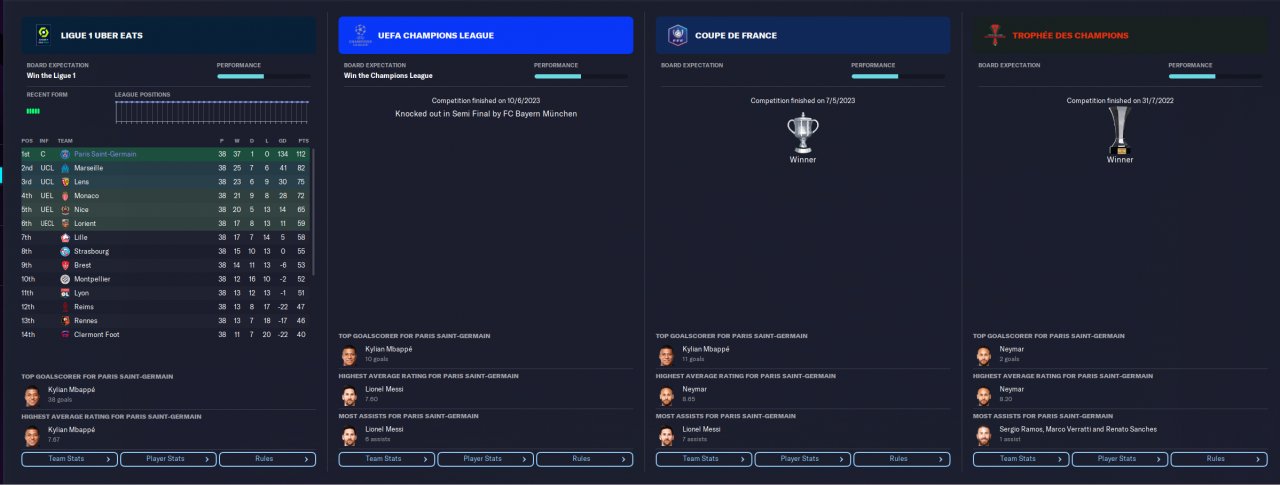This screenshot has height=485, width=1280.
Task: Select the Paris Saint-Germain row in league table
Action: click(x=164, y=154)
